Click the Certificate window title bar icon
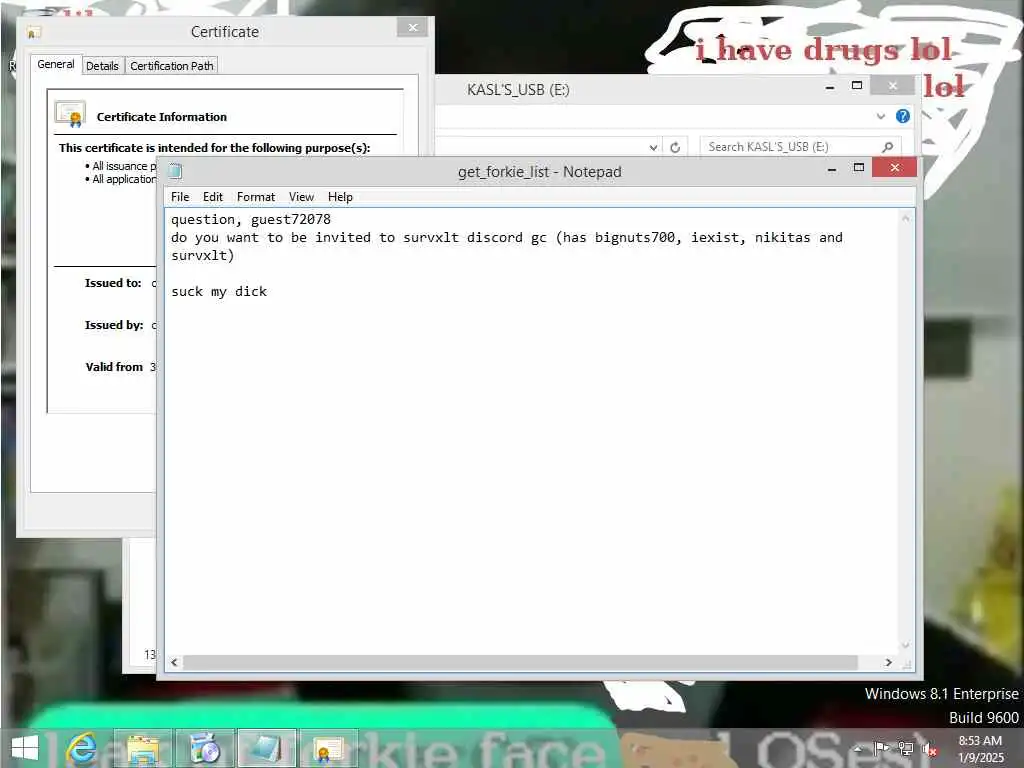 click(x=34, y=32)
